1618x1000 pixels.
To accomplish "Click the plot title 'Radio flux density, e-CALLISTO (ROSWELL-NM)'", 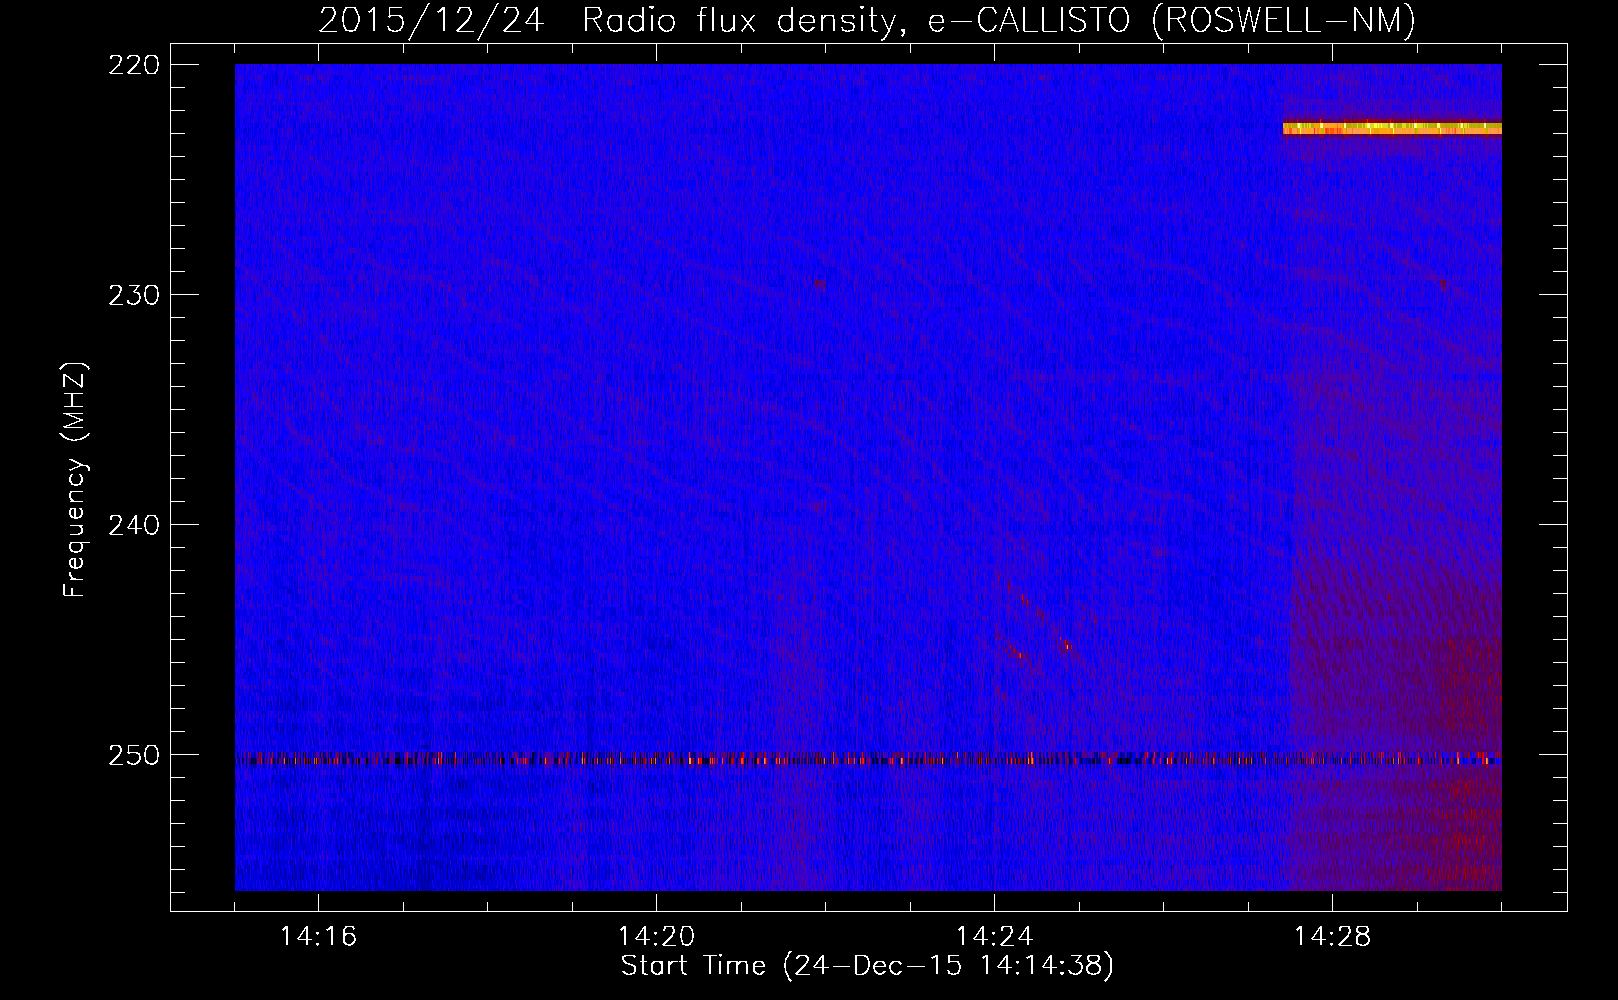I will [x=999, y=21].
